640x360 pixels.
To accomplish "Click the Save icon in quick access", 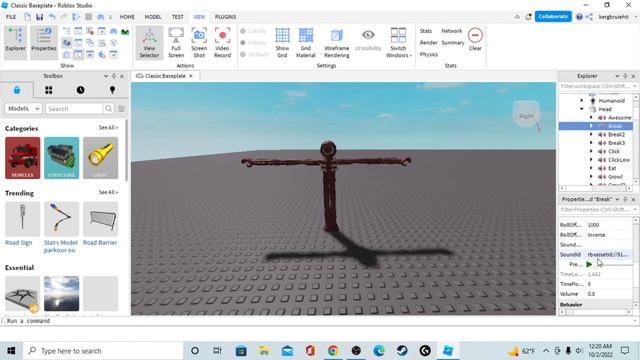I will point(39,17).
